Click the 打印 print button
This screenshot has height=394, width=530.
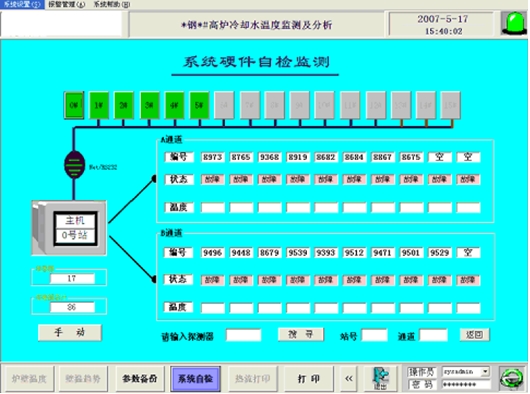(309, 379)
